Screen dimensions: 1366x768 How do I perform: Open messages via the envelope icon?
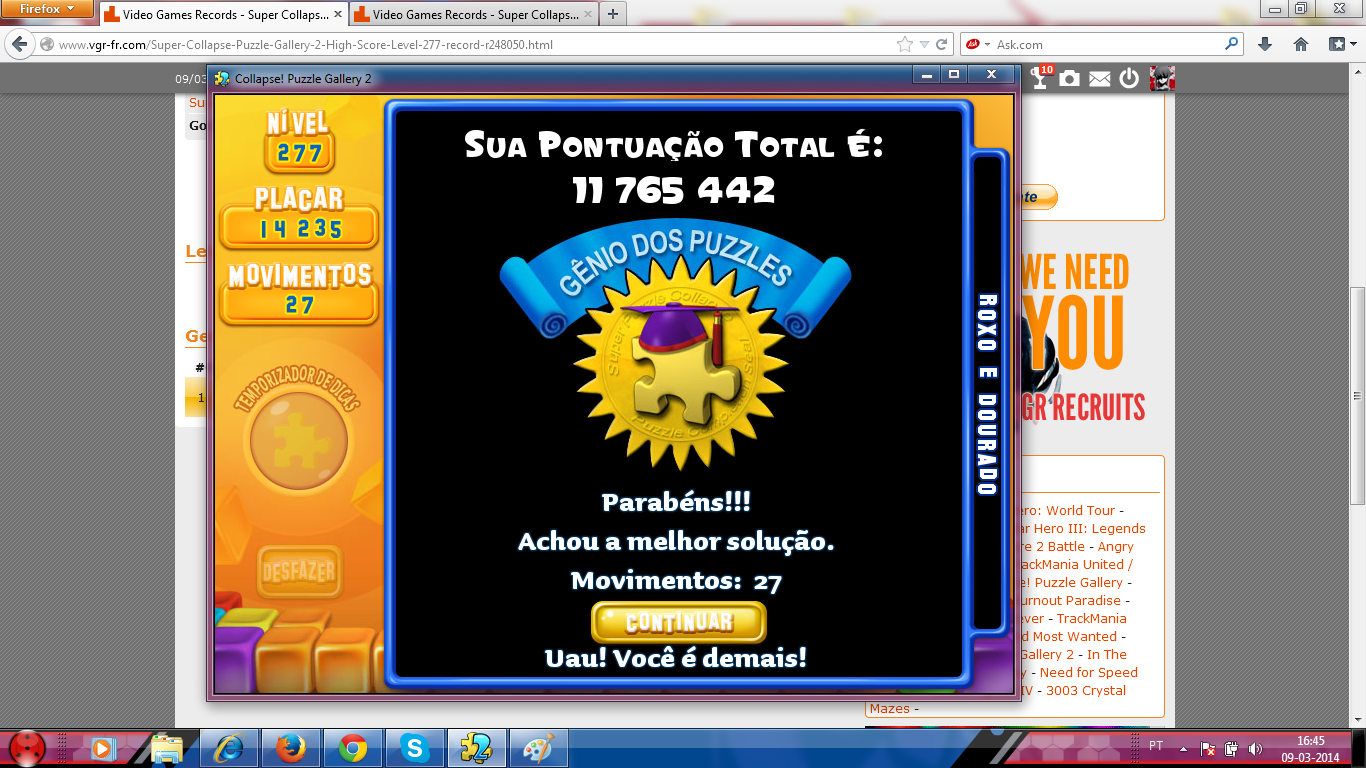(x=1100, y=79)
